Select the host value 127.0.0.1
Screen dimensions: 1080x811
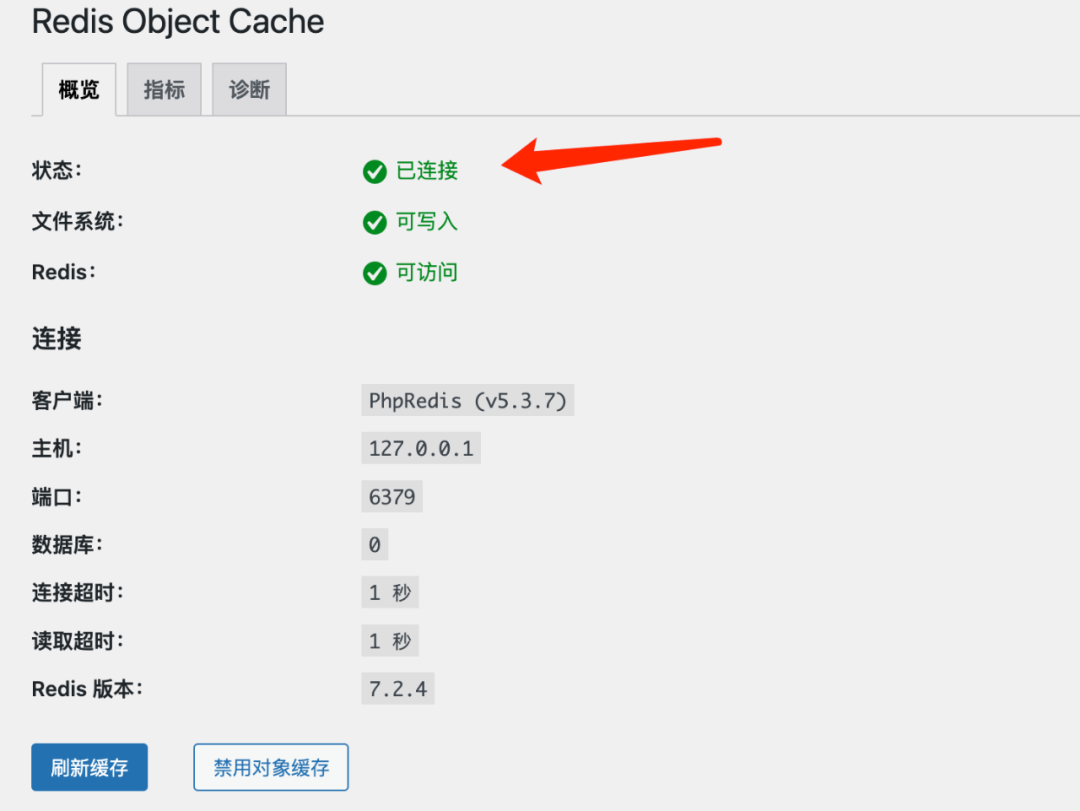[421, 448]
